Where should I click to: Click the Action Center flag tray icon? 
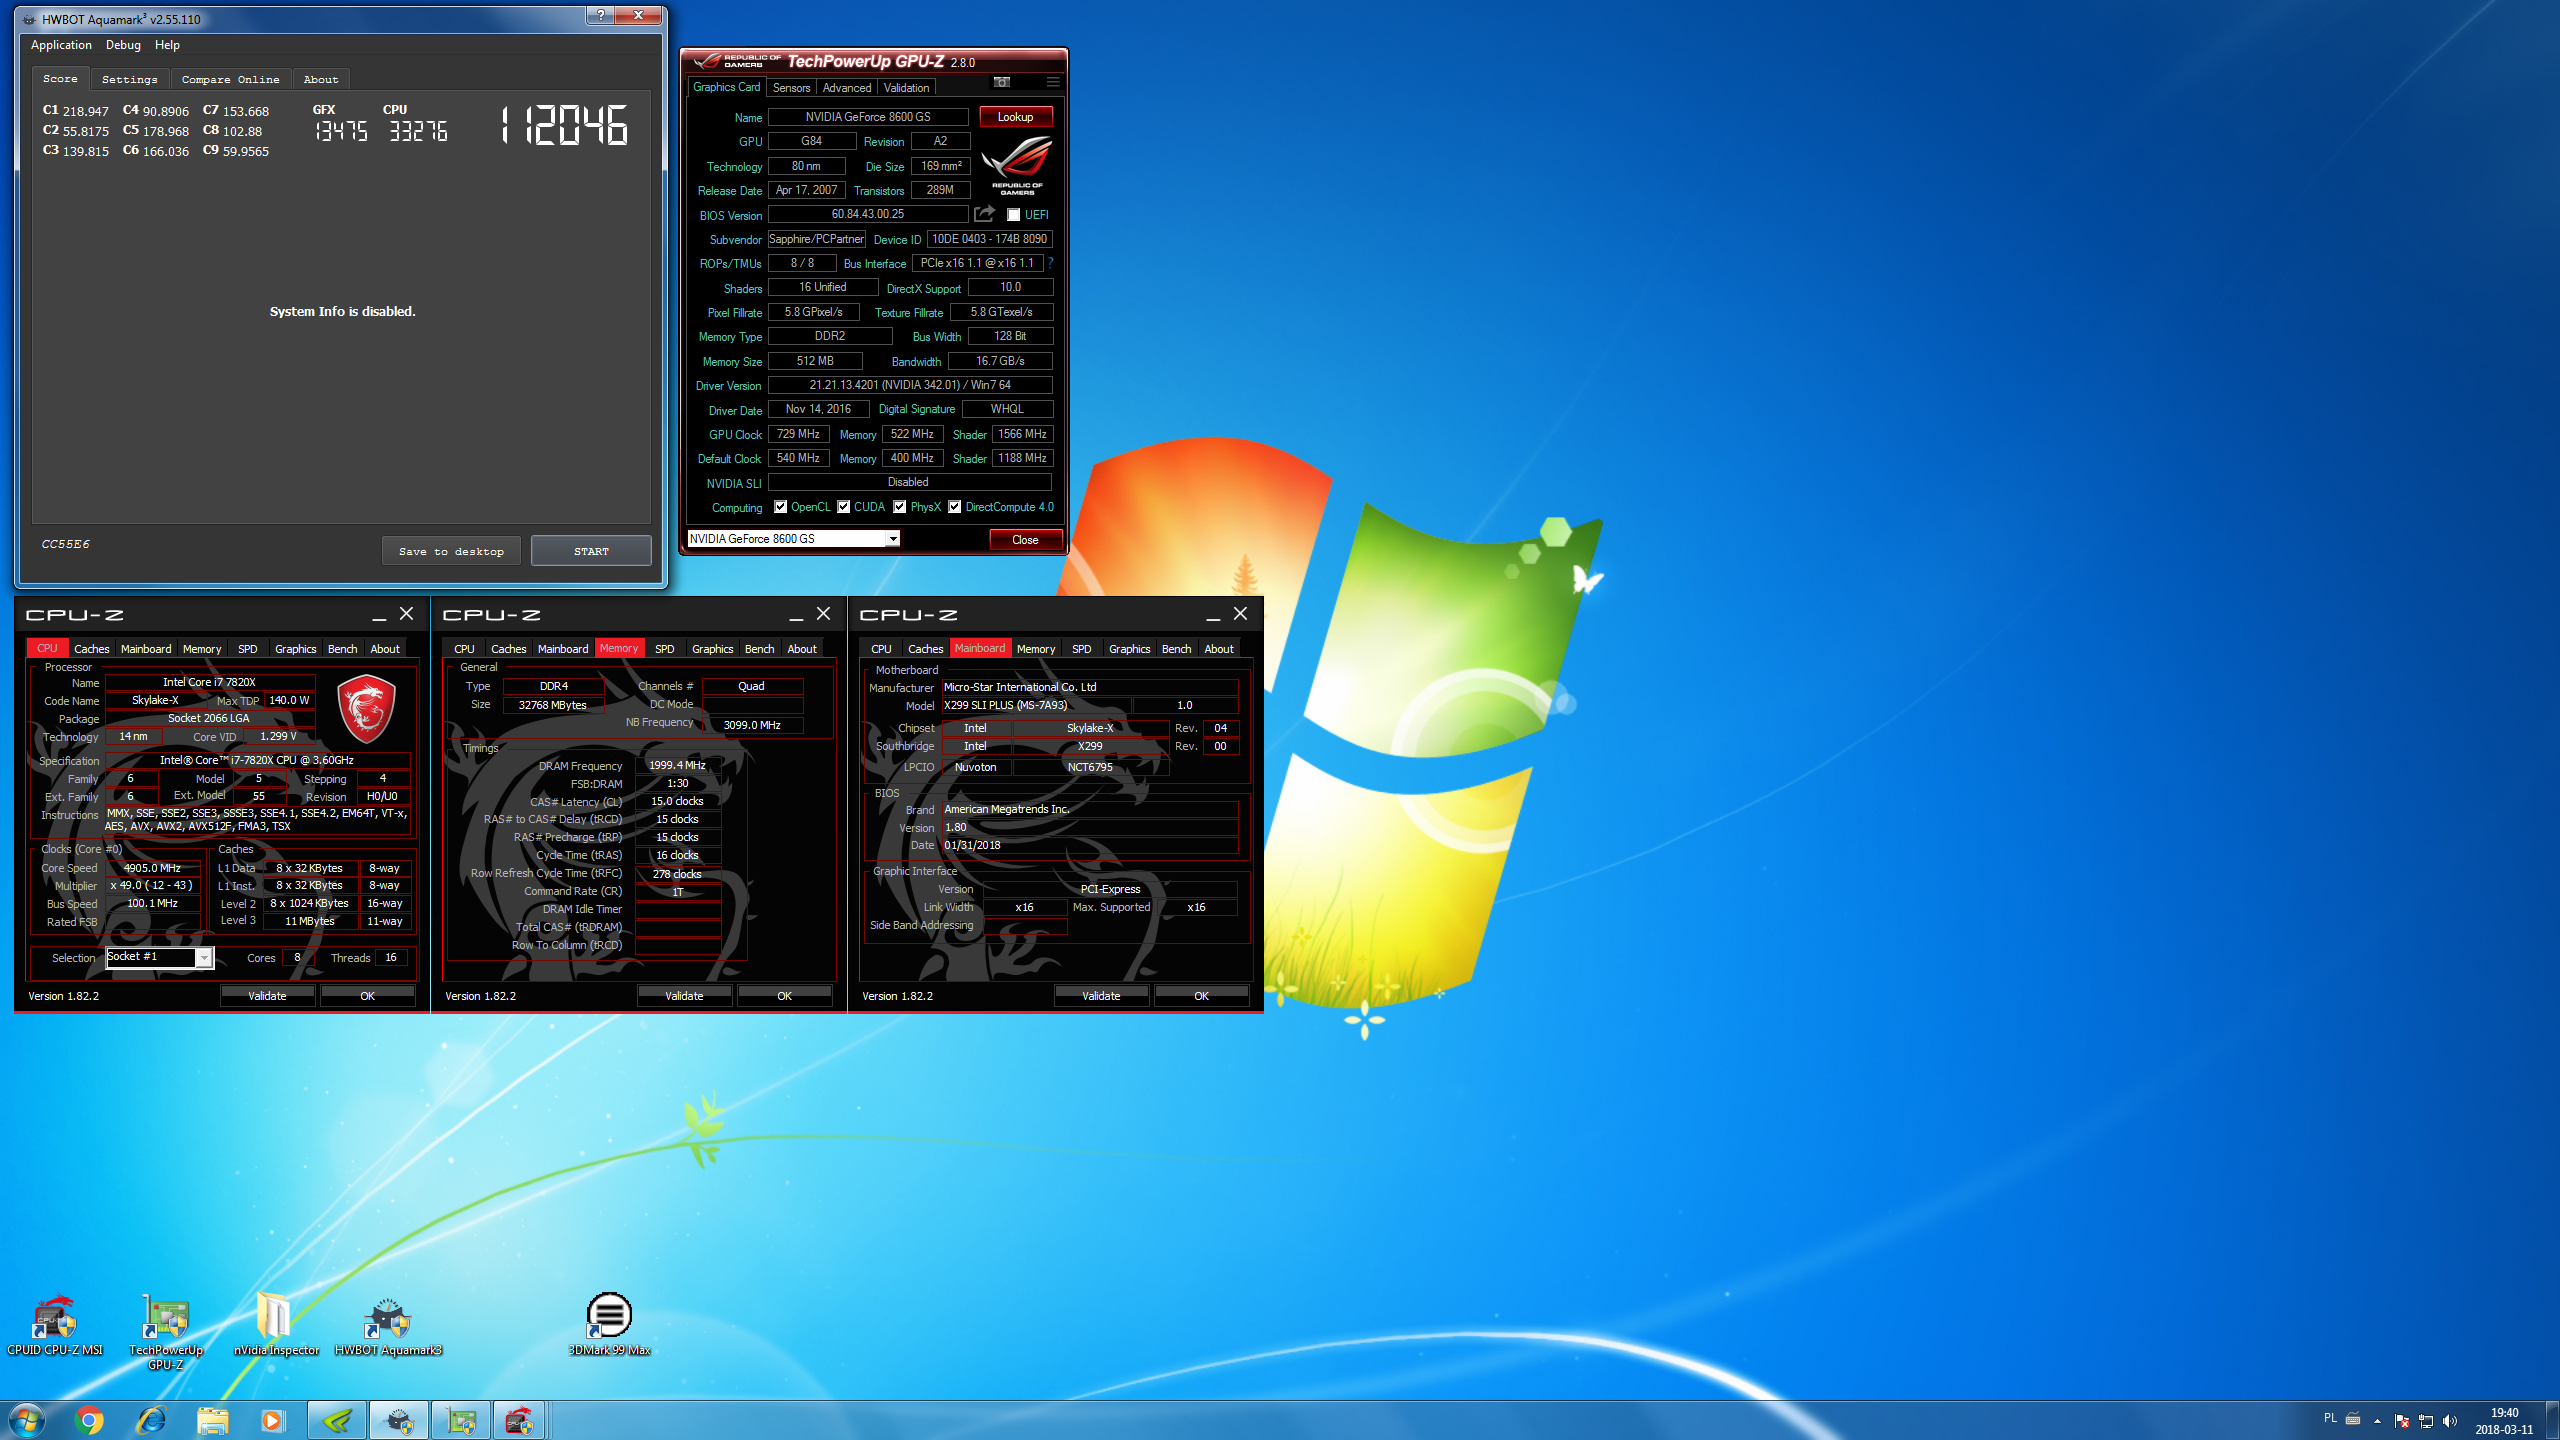click(x=2402, y=1421)
